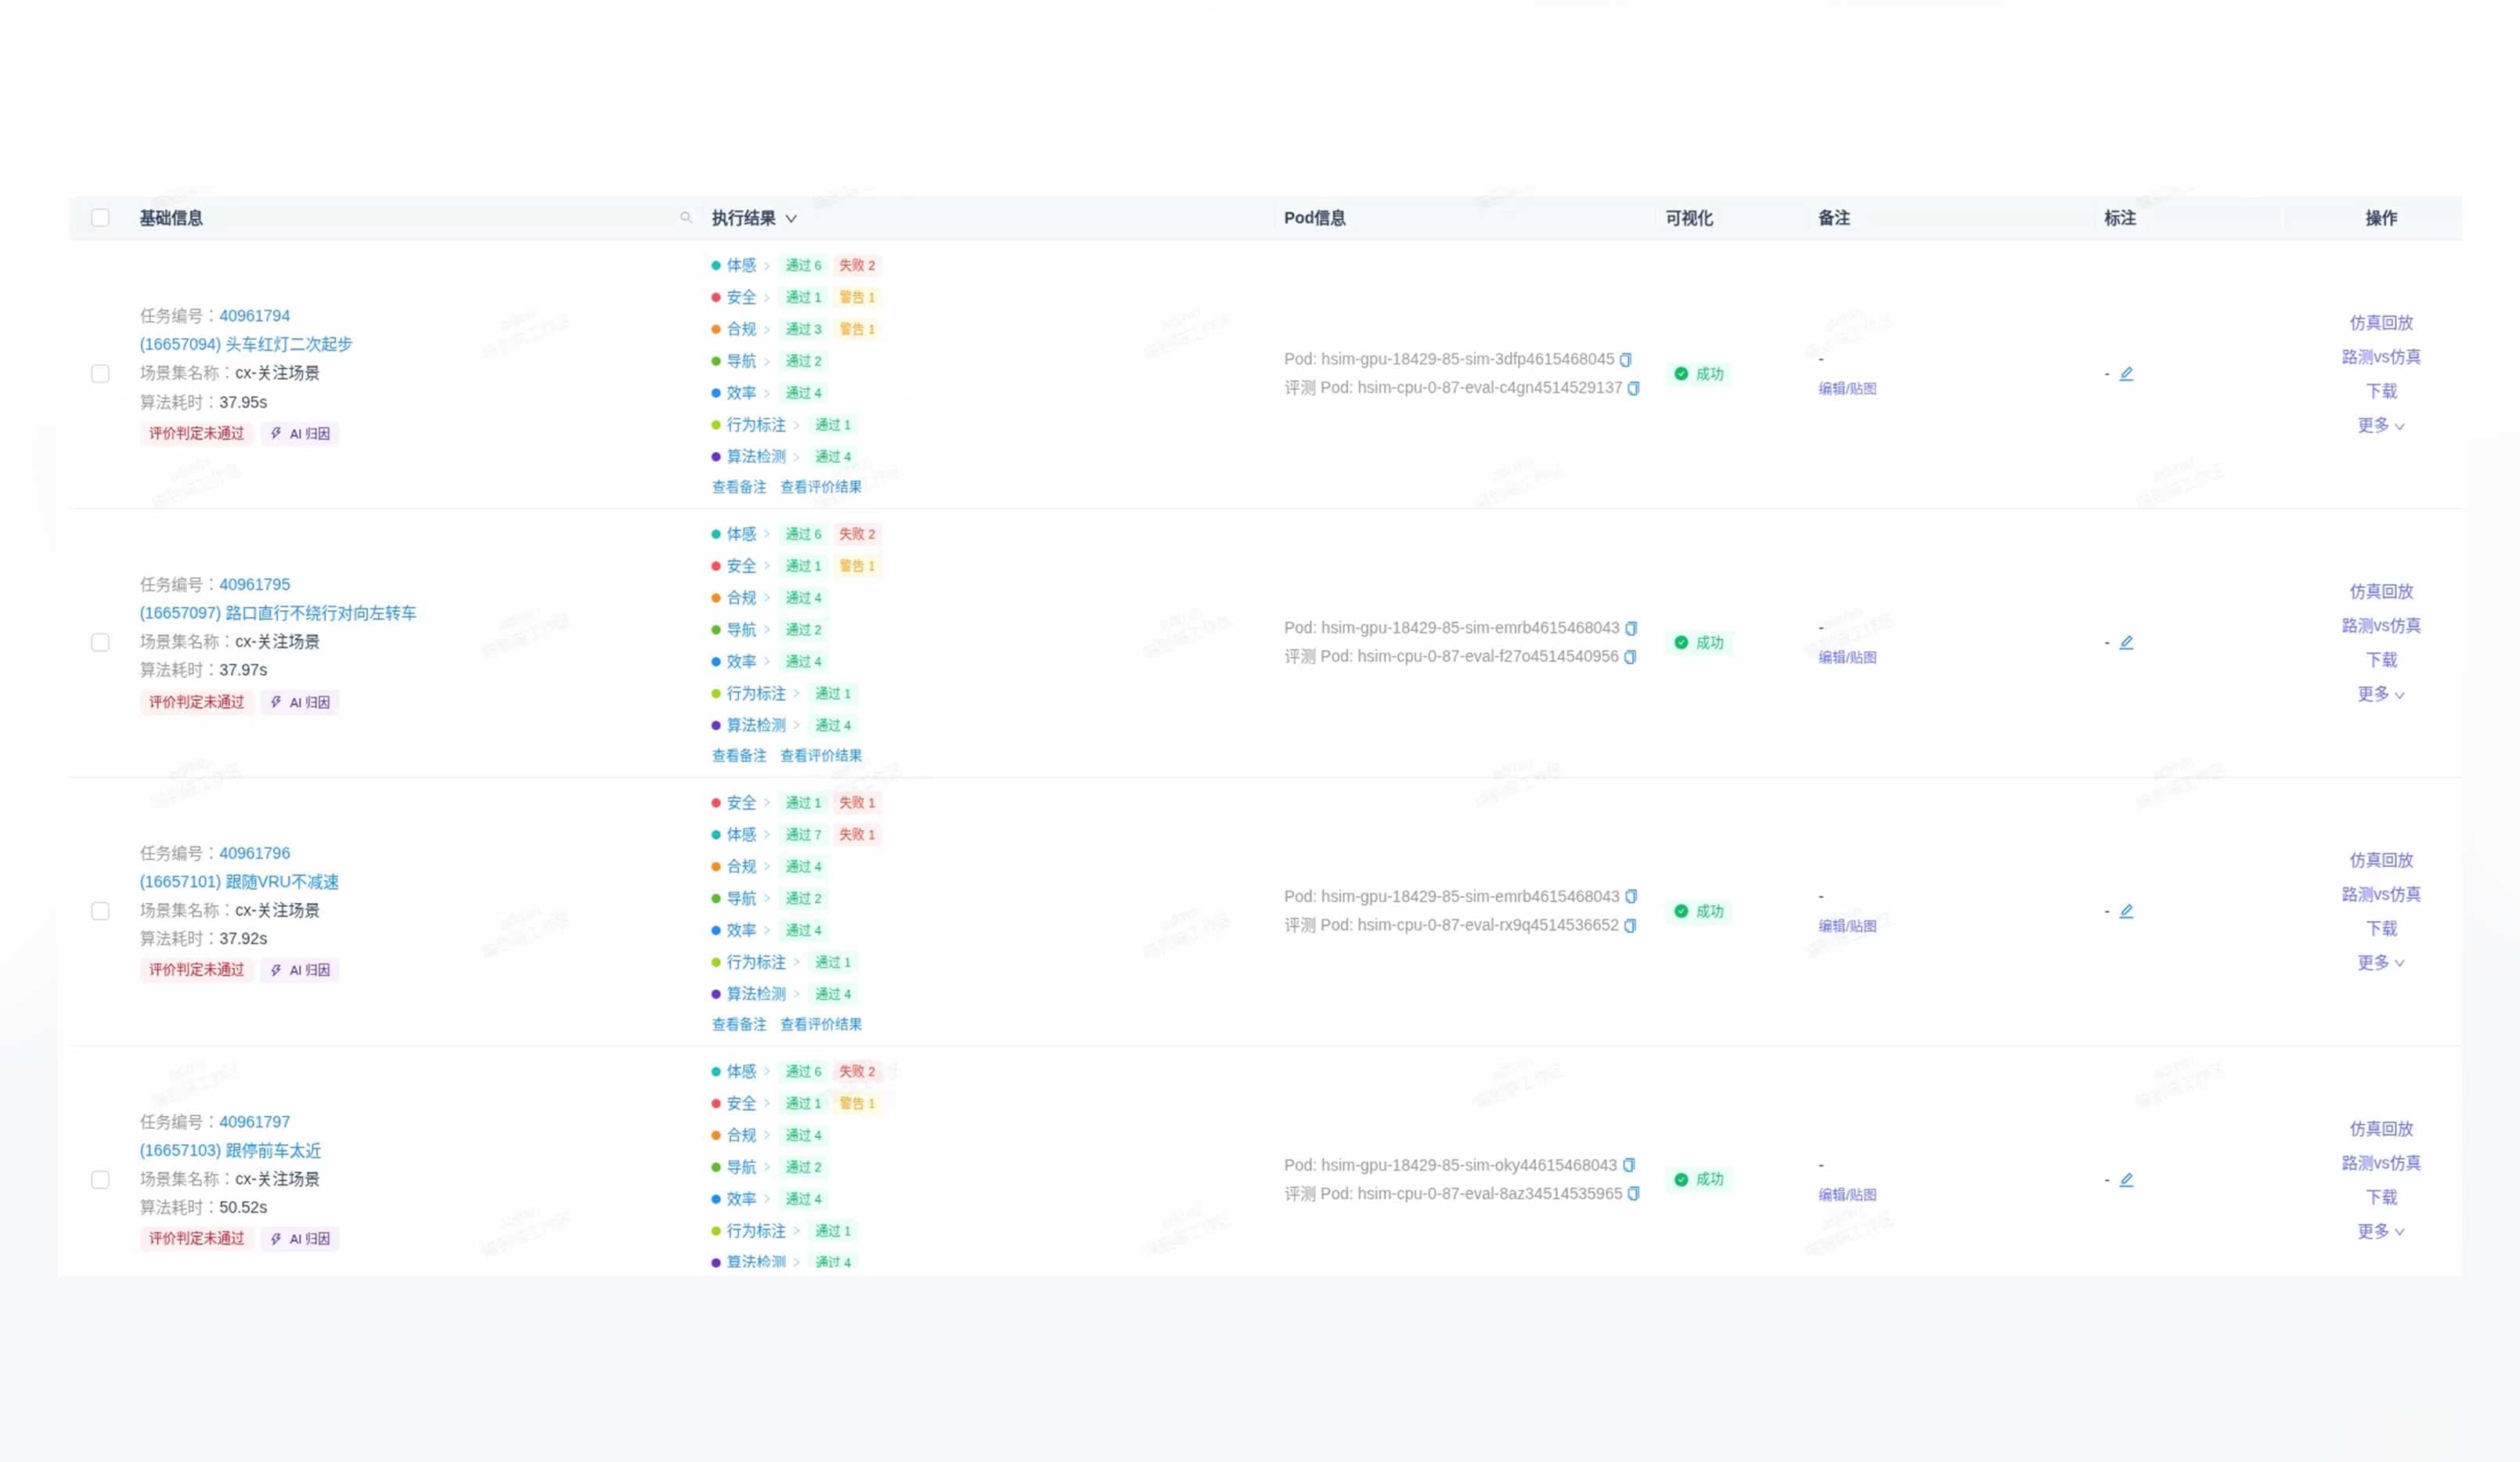Screen dimensions: 2520x1462
Task: Click AI 归因 tag on task 40961797
Action: point(300,1238)
